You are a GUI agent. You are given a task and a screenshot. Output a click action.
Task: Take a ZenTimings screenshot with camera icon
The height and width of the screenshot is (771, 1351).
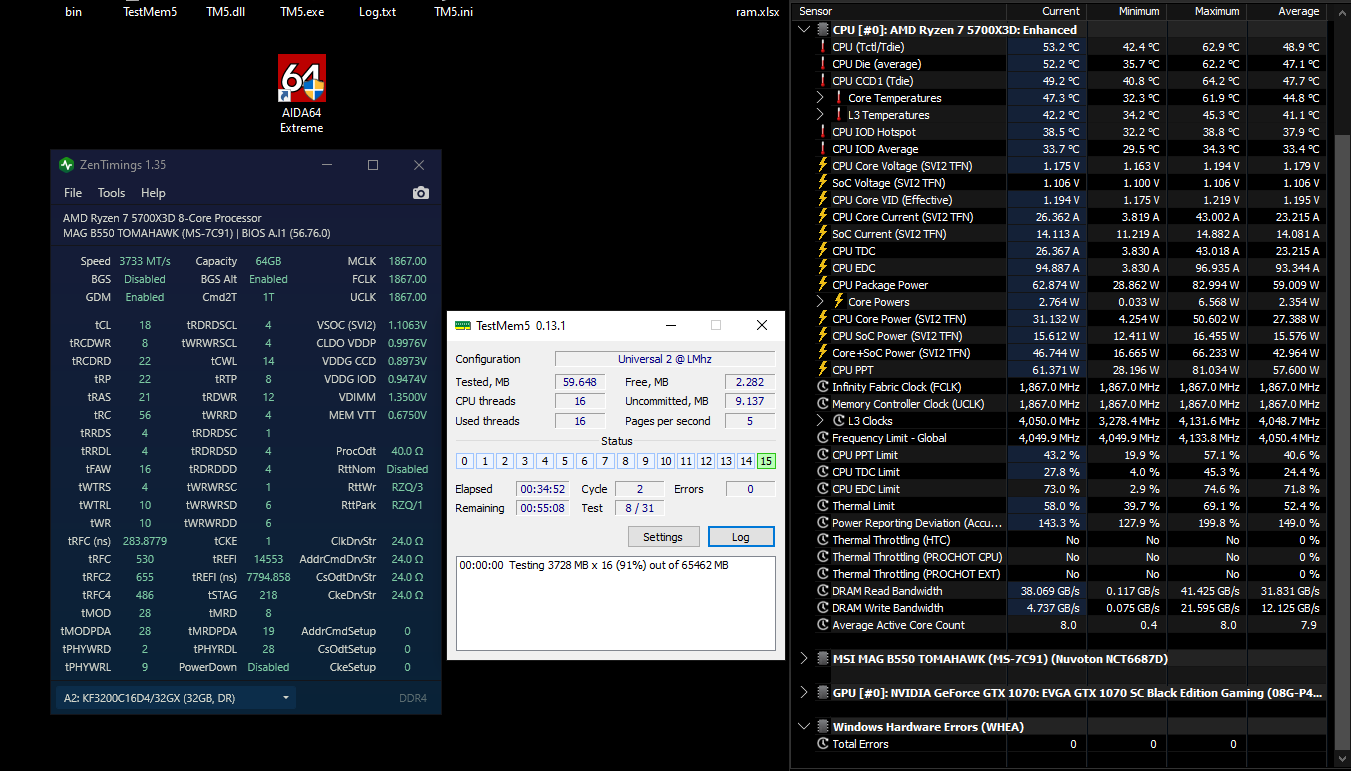(421, 193)
